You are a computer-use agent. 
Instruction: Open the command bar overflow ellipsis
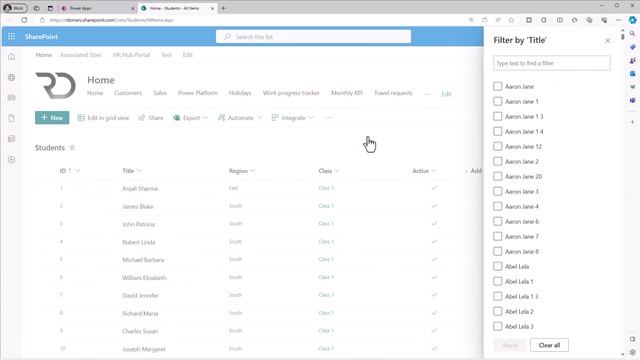pyautogui.click(x=329, y=118)
